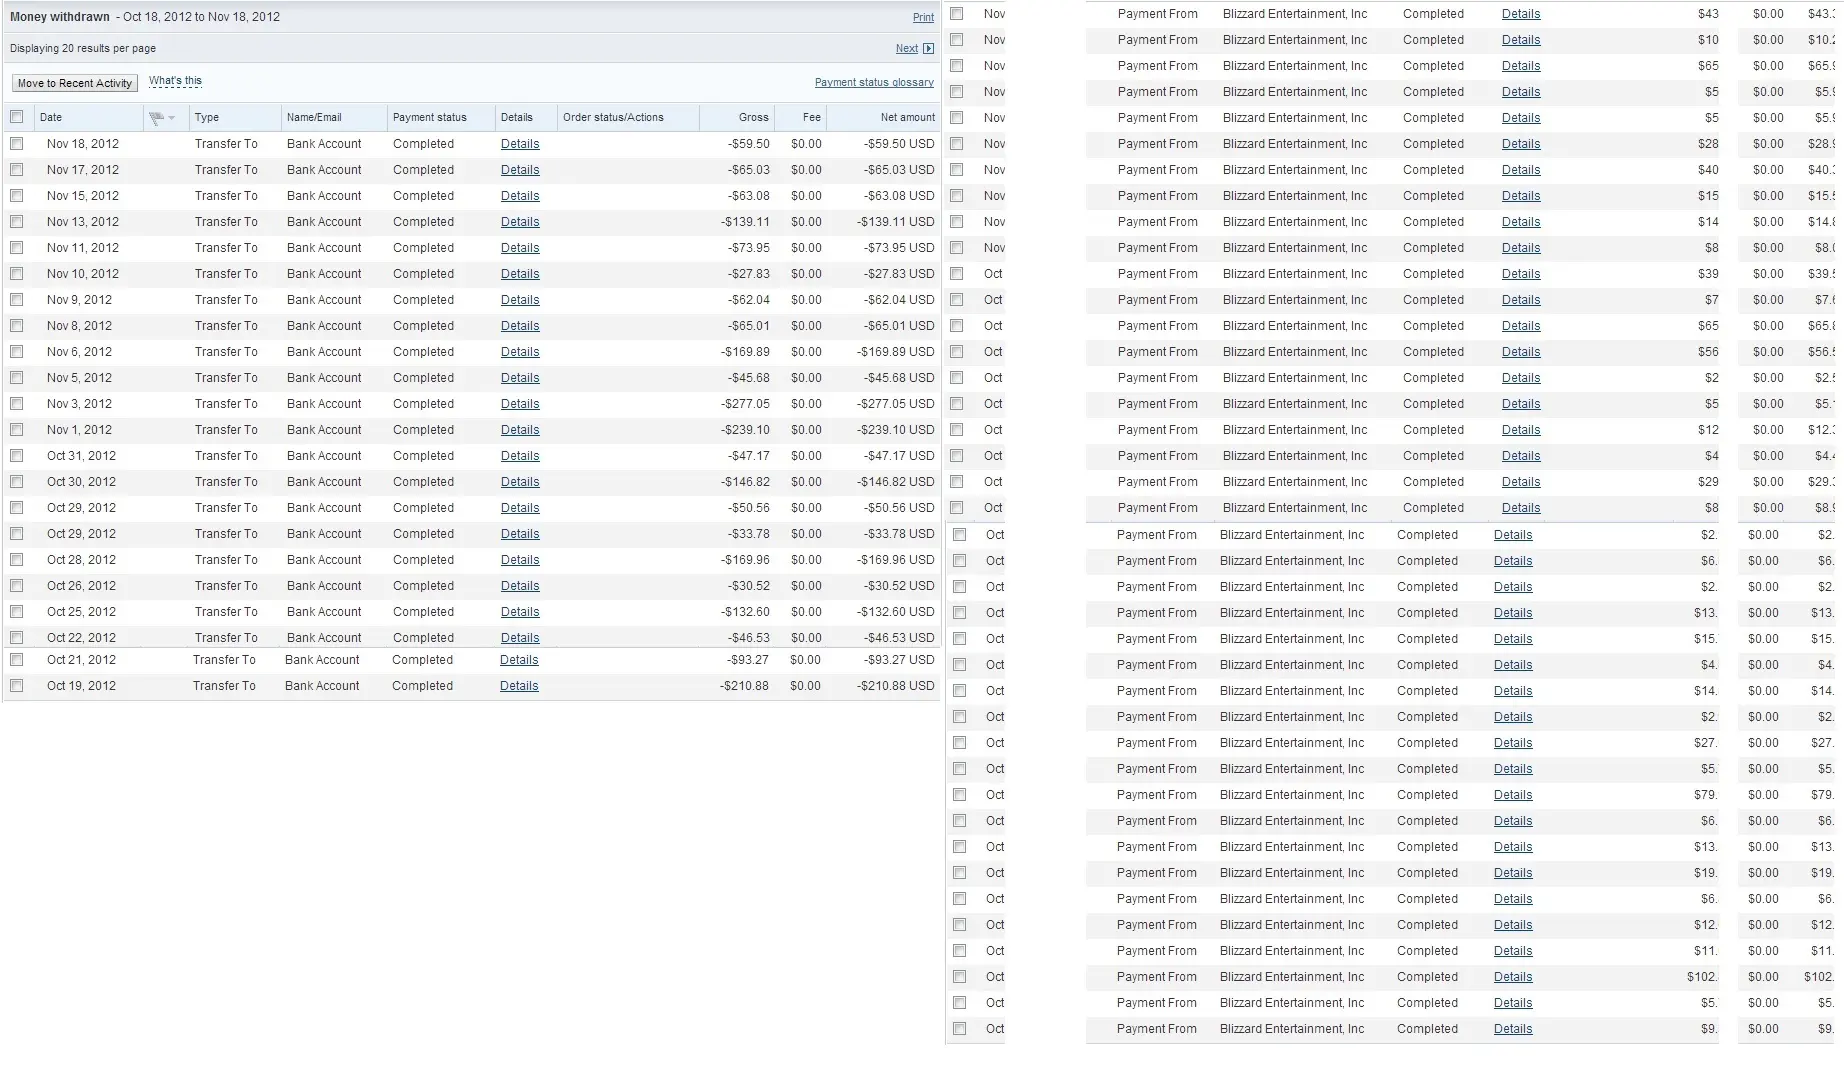This screenshot has width=1844, height=1080.
Task: Open the Payment status glossary link
Action: [873, 82]
